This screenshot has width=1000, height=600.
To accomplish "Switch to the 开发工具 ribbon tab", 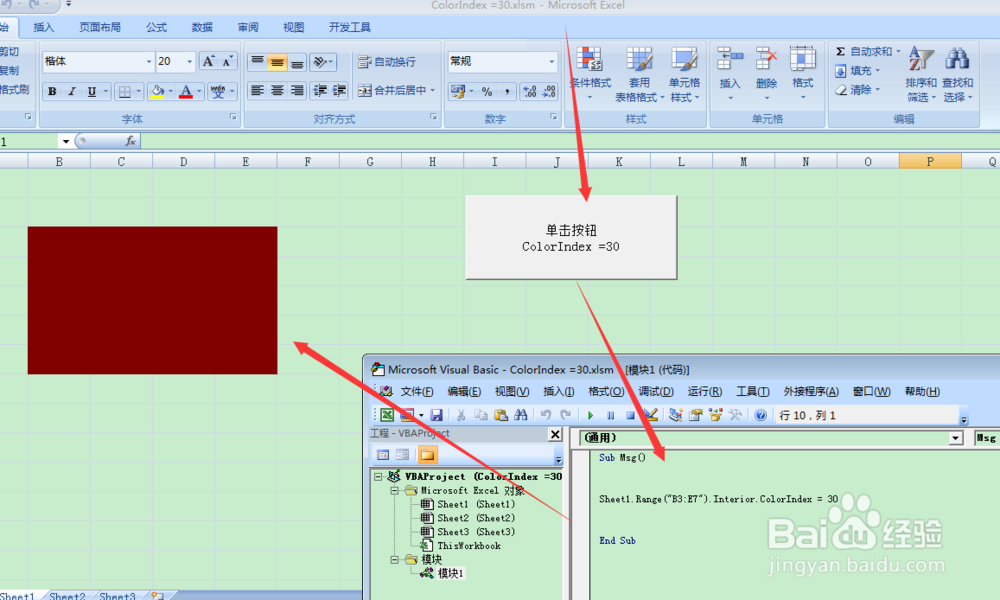I will [x=349, y=27].
